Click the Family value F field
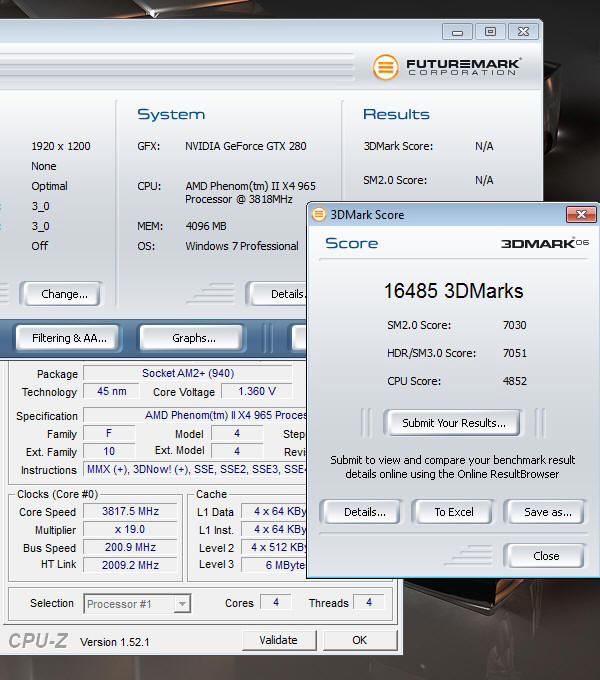Screen dimensions: 600x680 [x=109, y=433]
